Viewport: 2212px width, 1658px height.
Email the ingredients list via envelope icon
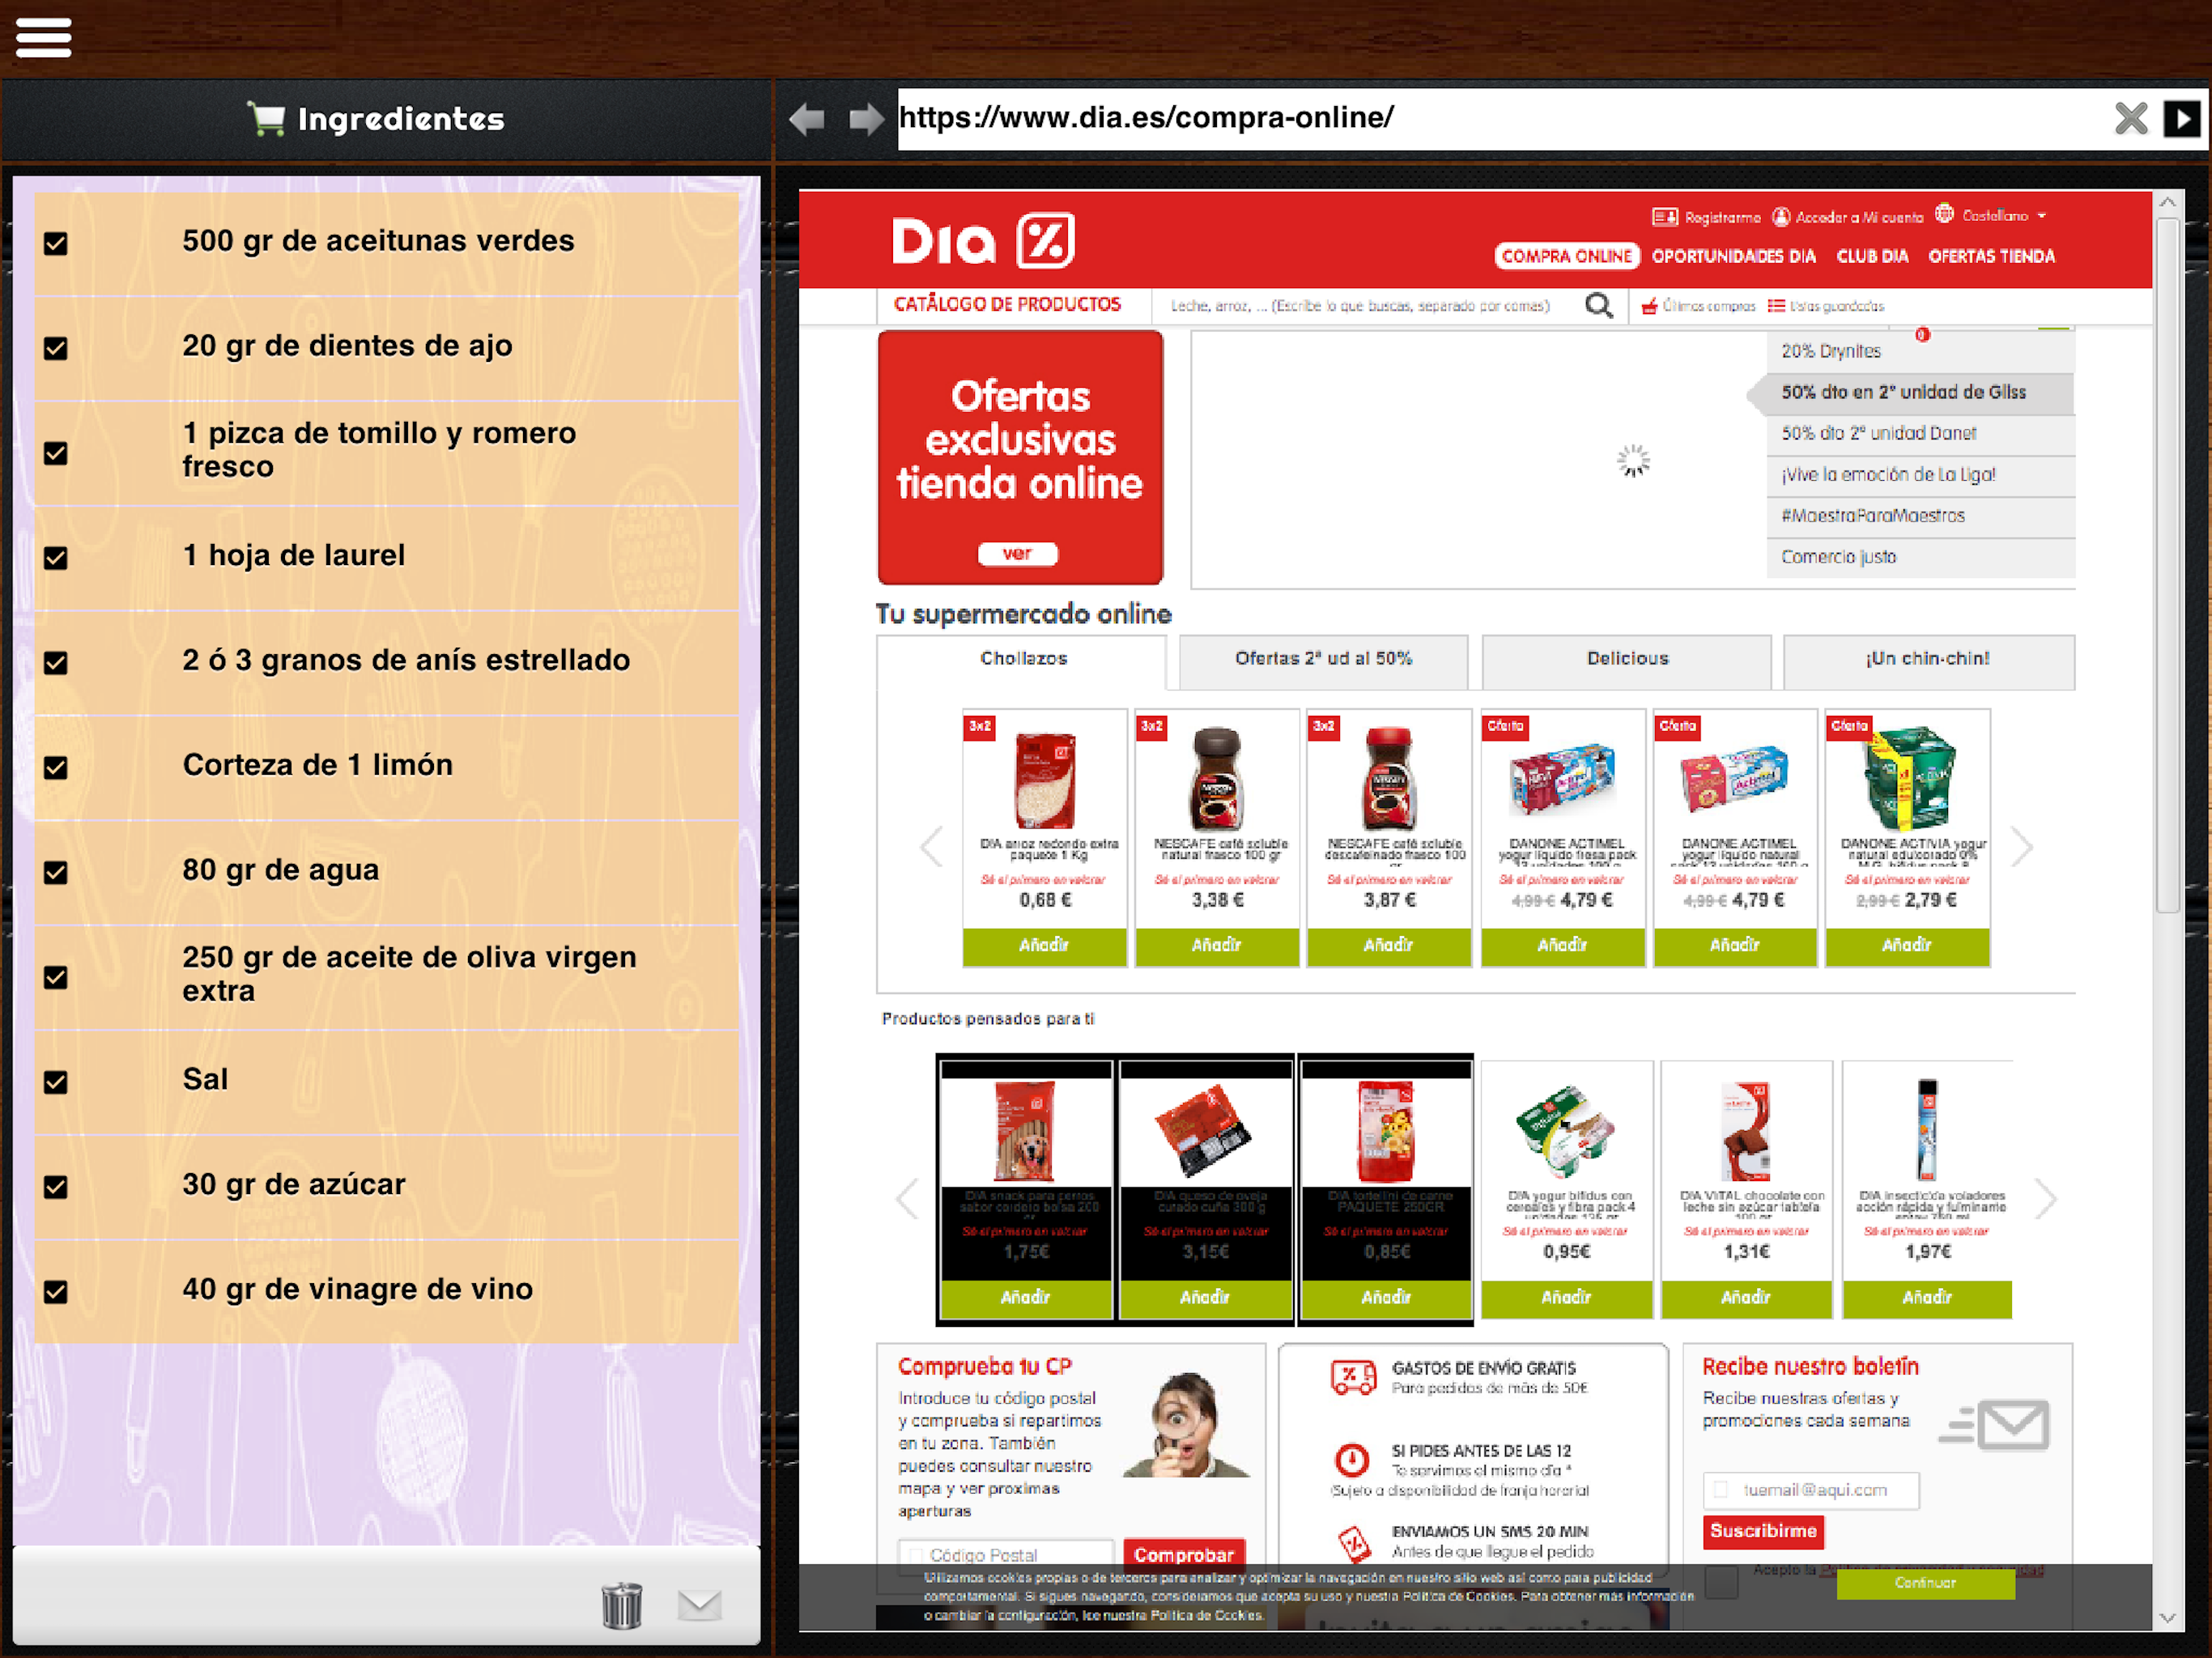click(x=699, y=1605)
